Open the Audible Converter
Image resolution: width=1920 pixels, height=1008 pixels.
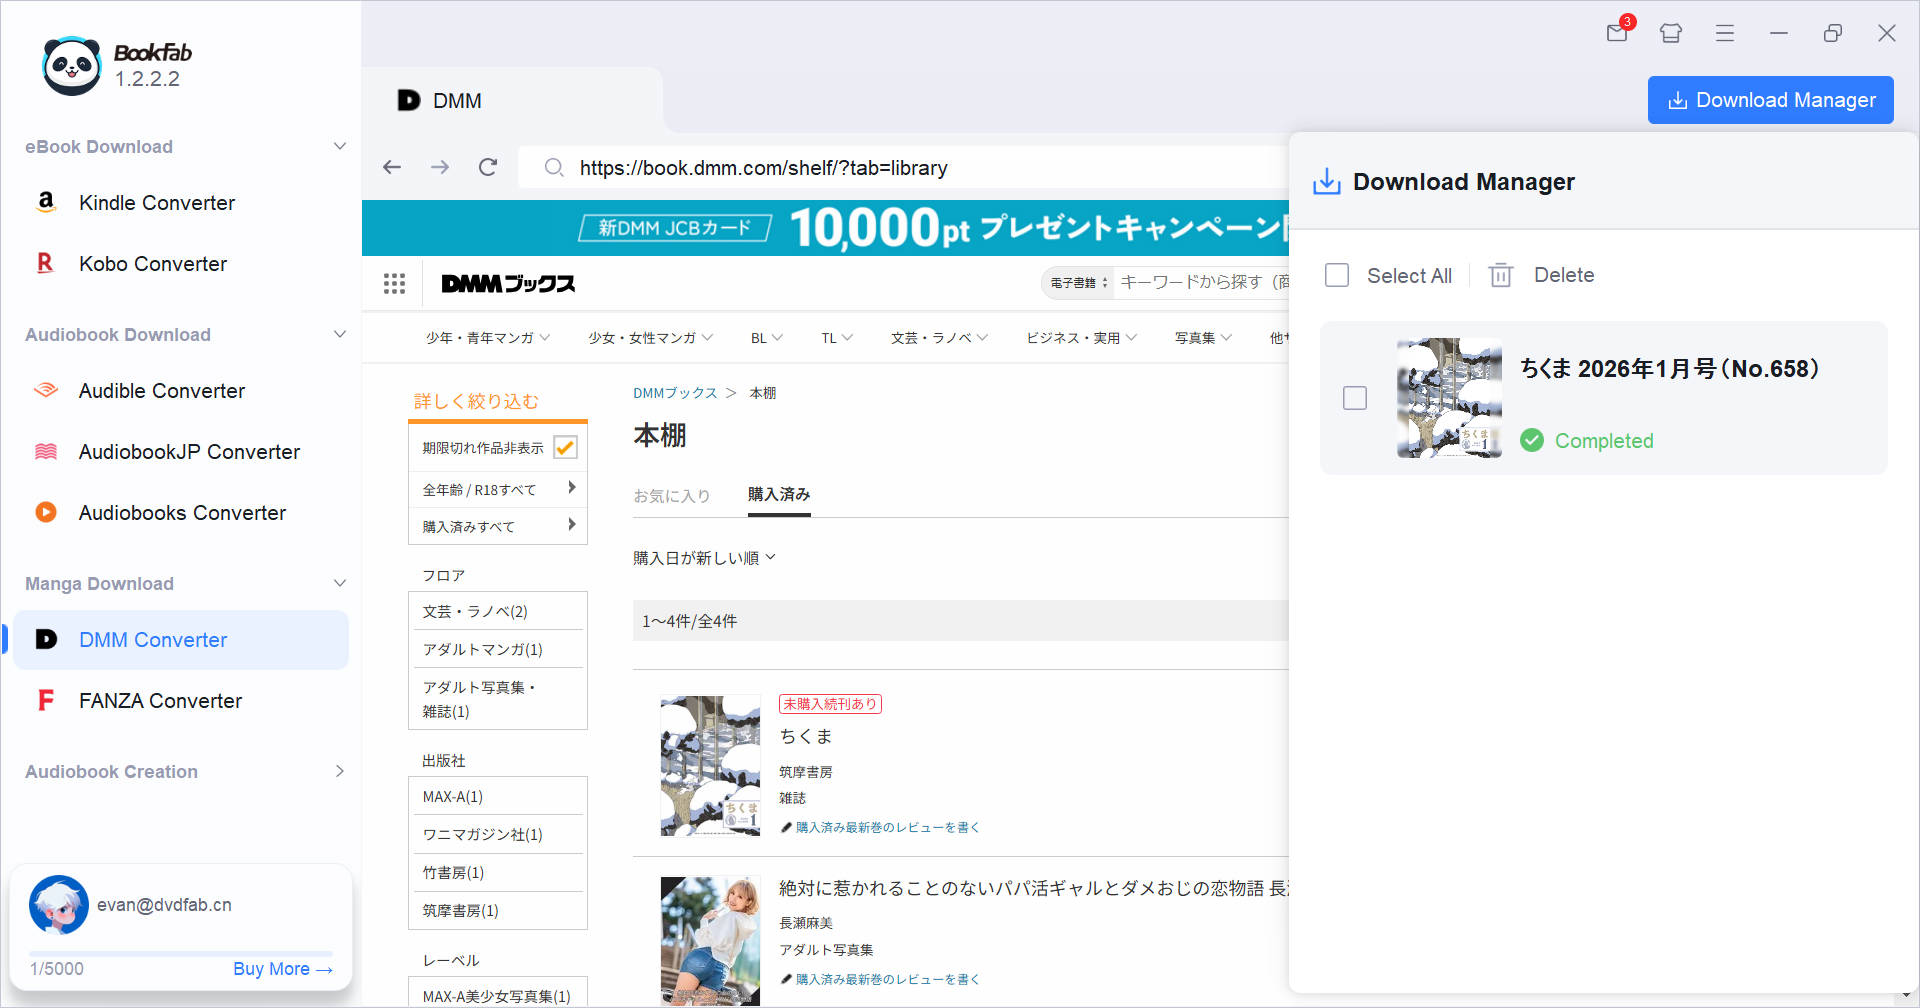(x=161, y=390)
